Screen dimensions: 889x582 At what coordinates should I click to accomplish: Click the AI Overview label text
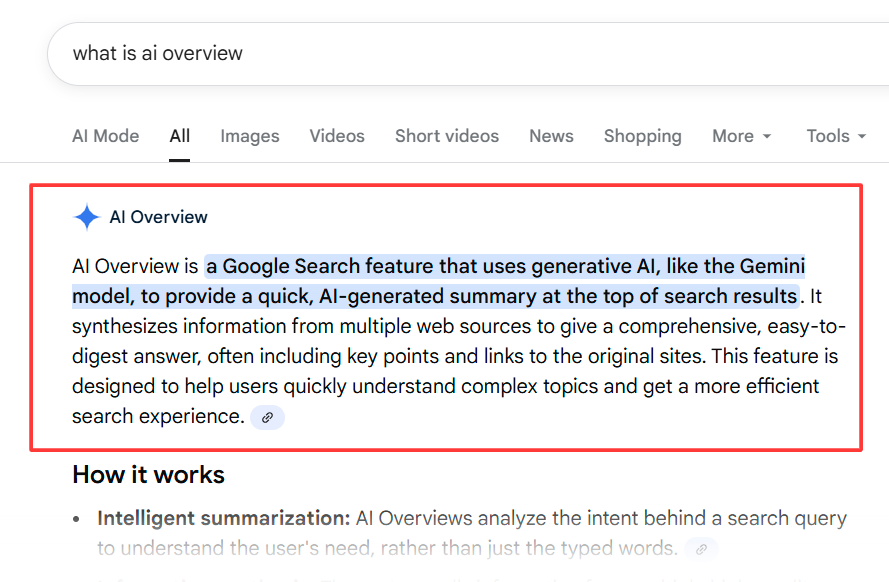coord(160,216)
